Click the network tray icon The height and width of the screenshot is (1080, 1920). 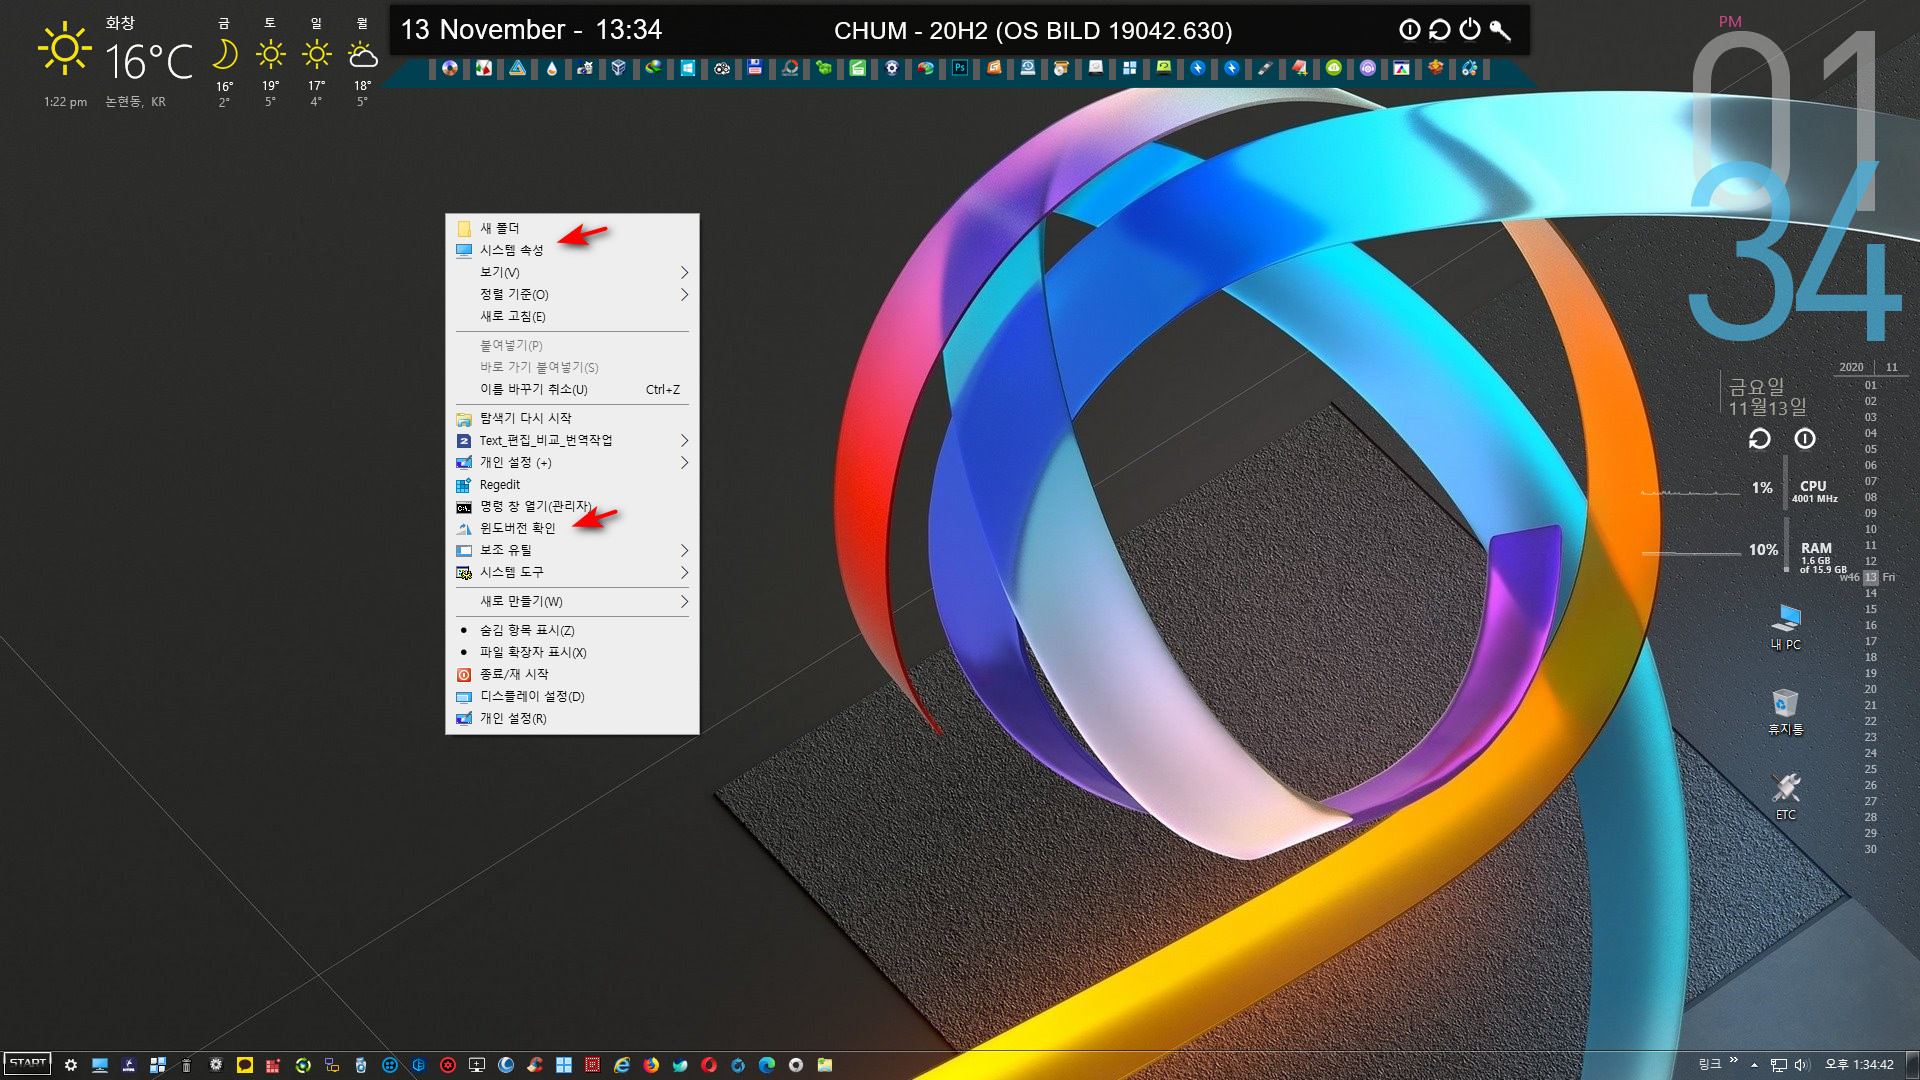coord(1778,1065)
